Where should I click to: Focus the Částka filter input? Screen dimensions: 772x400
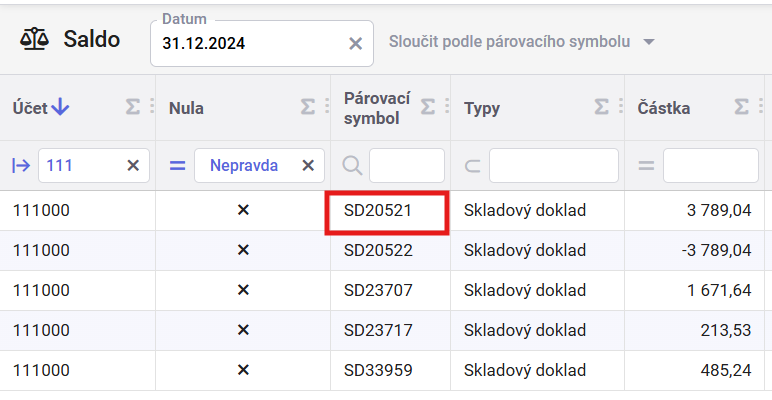[x=710, y=166]
